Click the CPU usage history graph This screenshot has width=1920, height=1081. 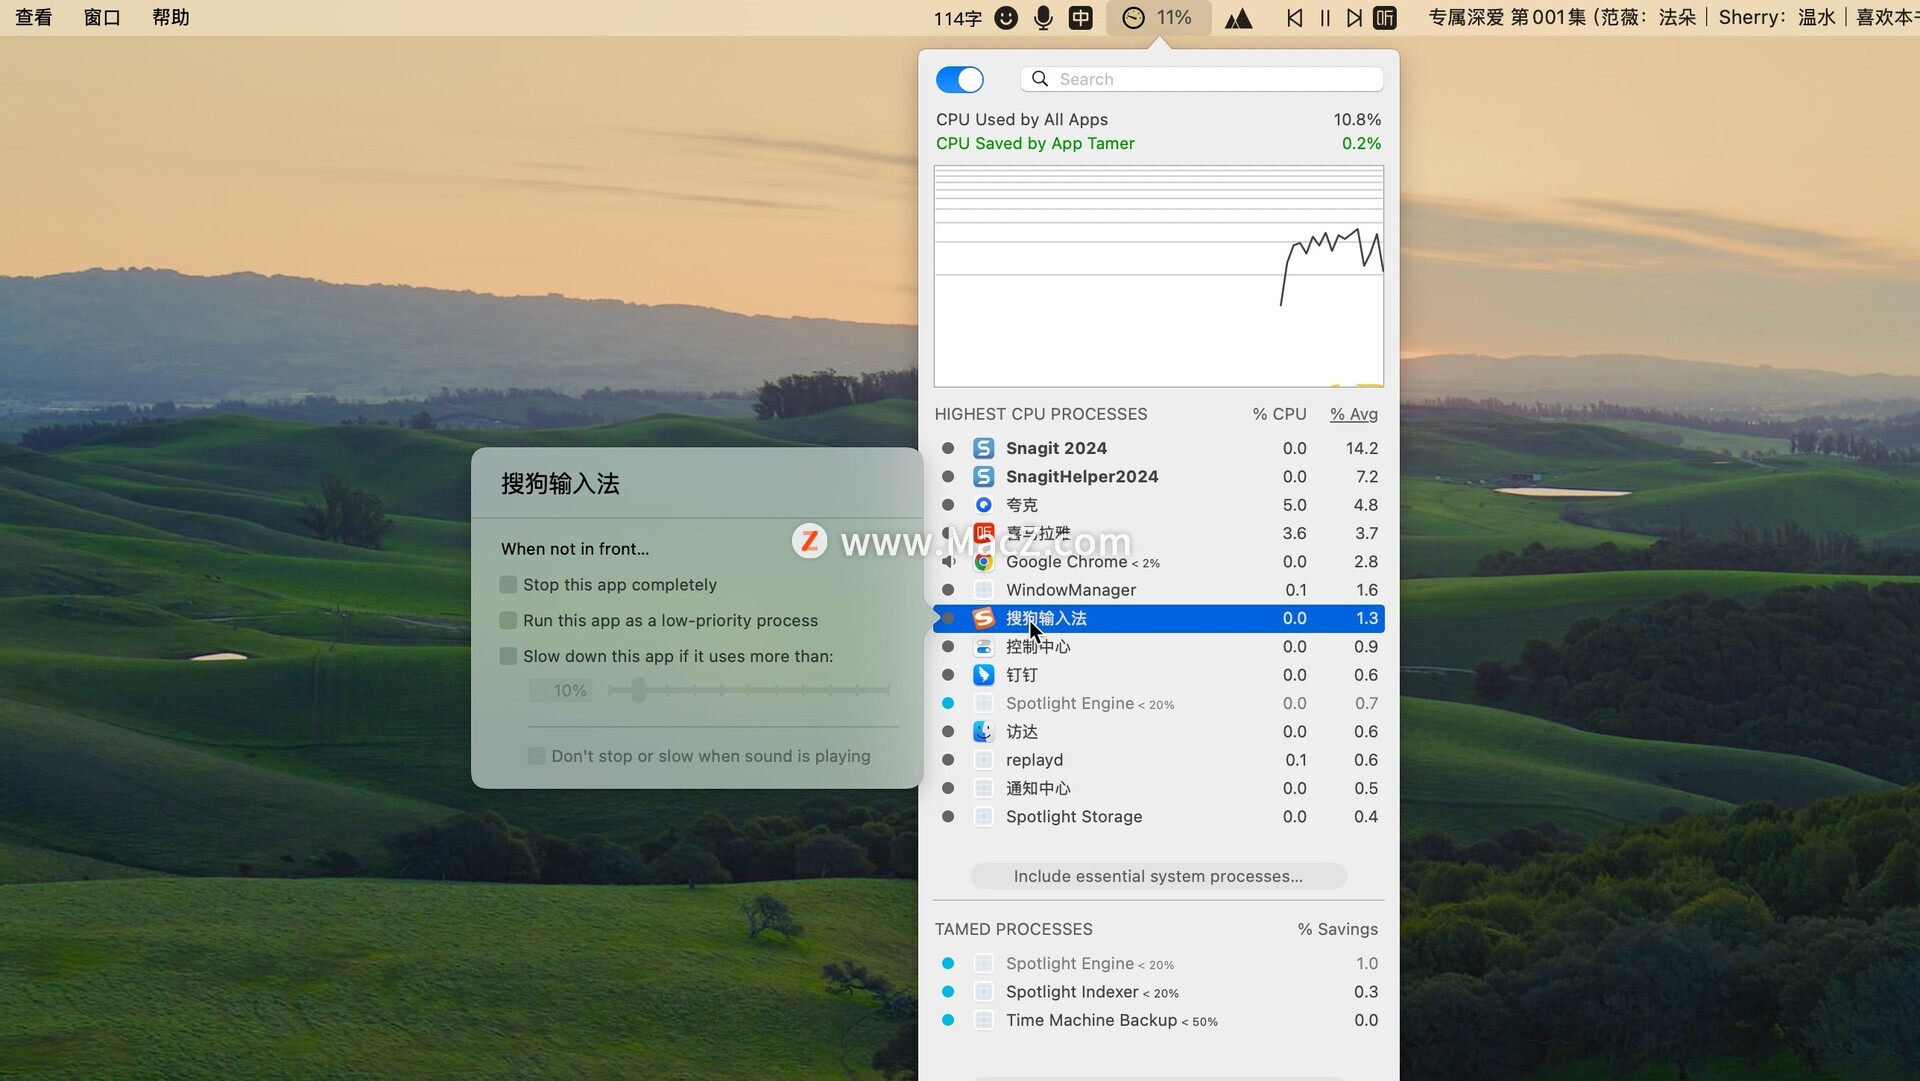pos(1158,277)
